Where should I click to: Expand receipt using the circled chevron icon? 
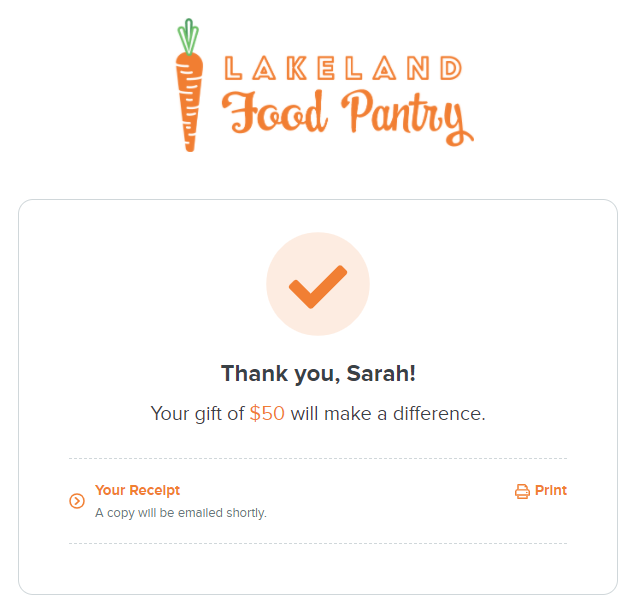(x=77, y=501)
